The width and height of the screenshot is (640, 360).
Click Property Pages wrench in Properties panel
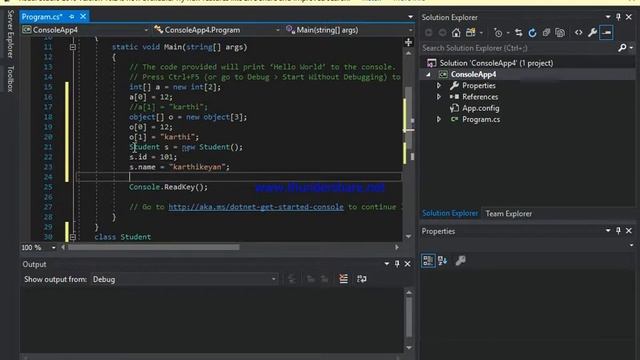tap(460, 260)
